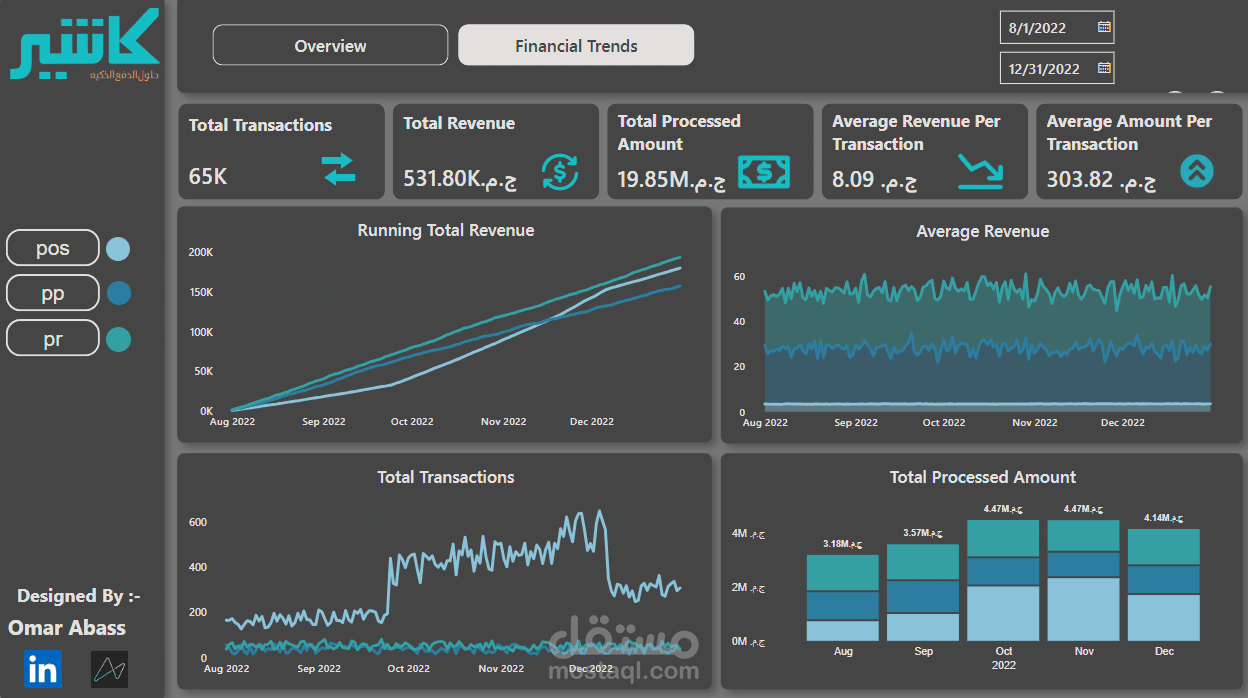
Task: Click the cash bill icon in Total Processed Amount
Action: tap(764, 172)
